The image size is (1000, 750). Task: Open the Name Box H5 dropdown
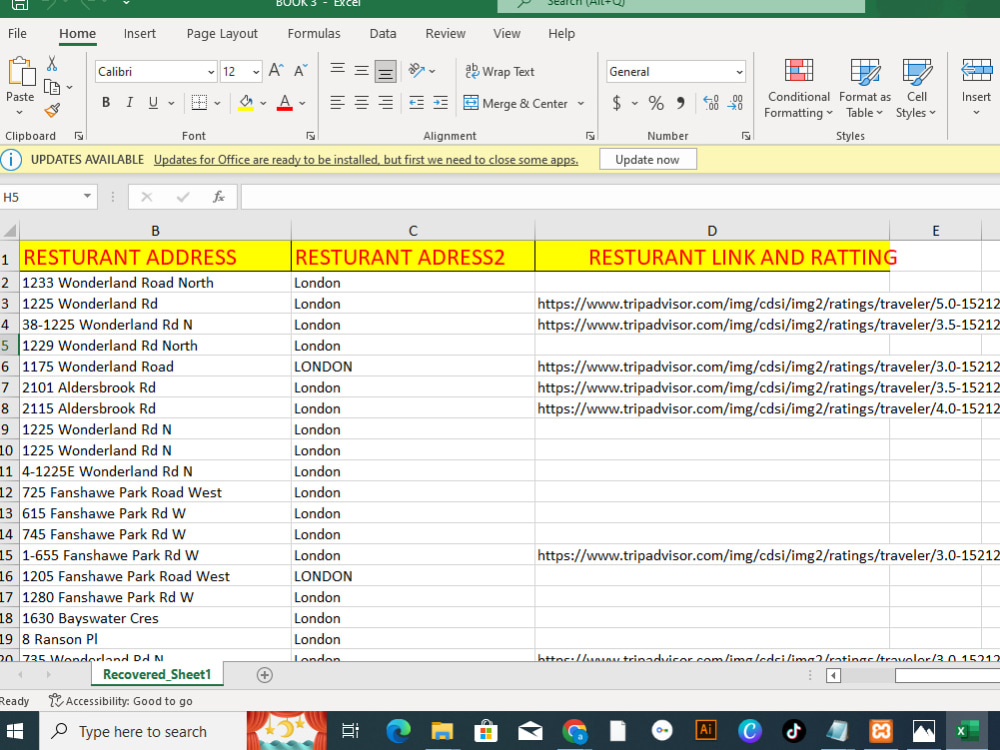click(x=87, y=196)
